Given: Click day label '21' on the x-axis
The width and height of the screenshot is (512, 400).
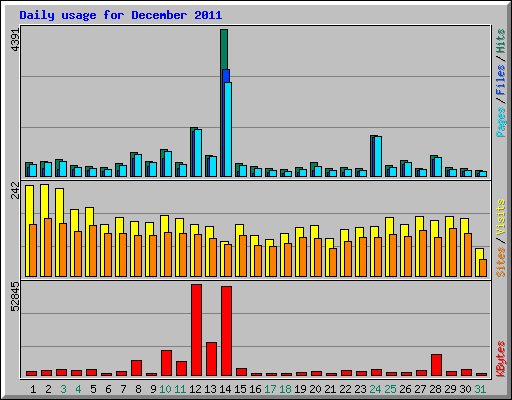Looking at the screenshot, I should (x=330, y=389).
